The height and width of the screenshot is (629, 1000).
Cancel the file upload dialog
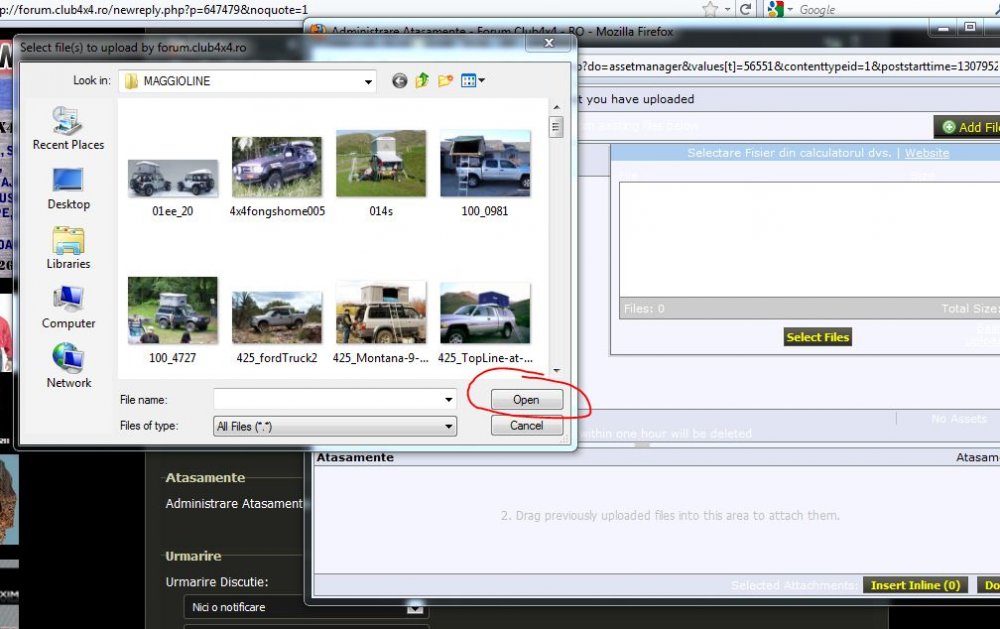526,426
